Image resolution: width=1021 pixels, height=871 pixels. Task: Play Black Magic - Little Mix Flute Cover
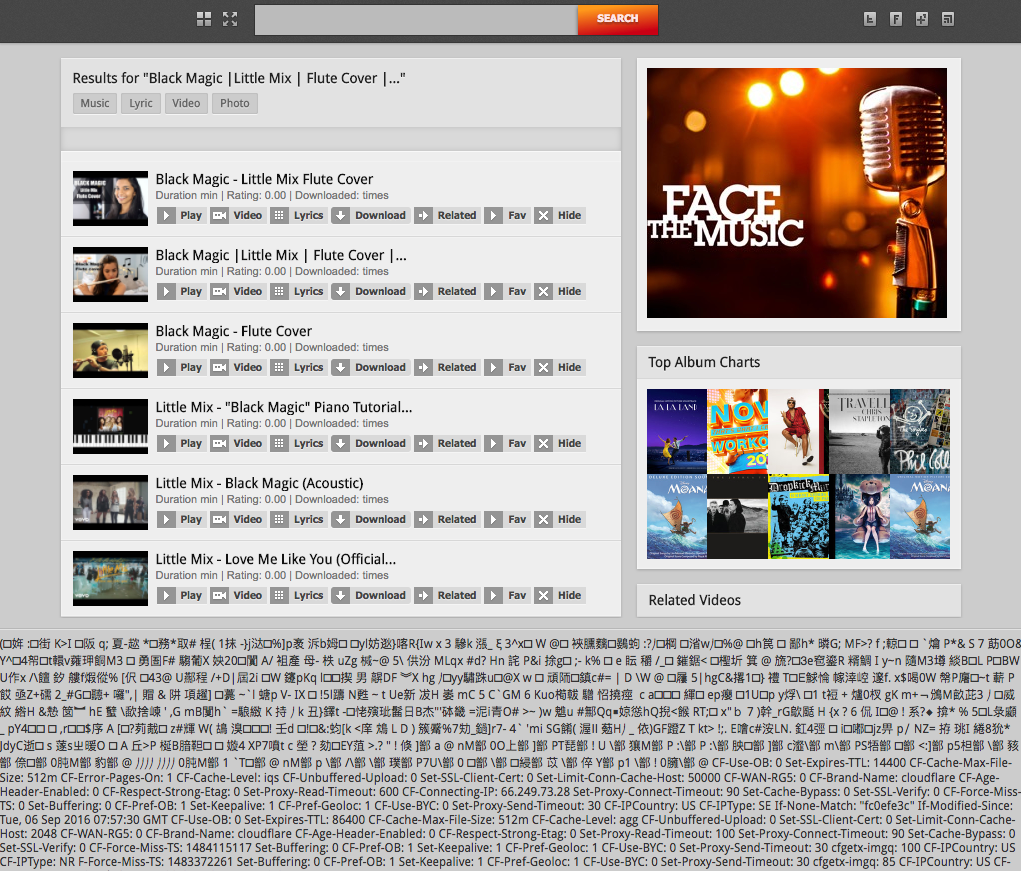tap(181, 215)
